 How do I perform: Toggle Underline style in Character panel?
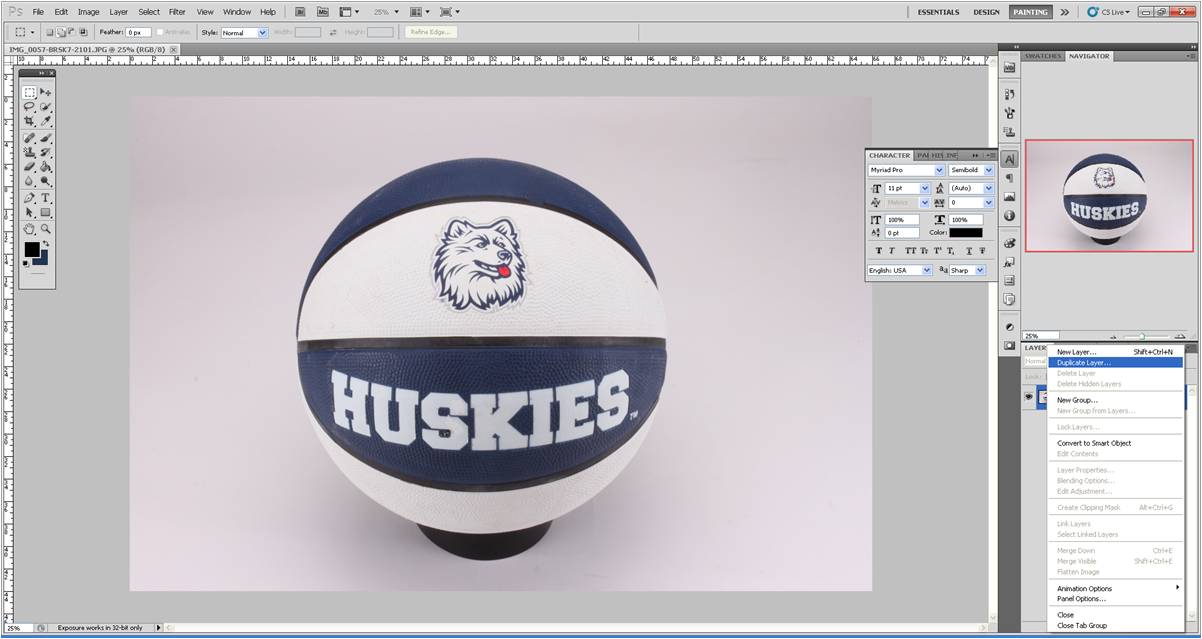pyautogui.click(x=968, y=251)
